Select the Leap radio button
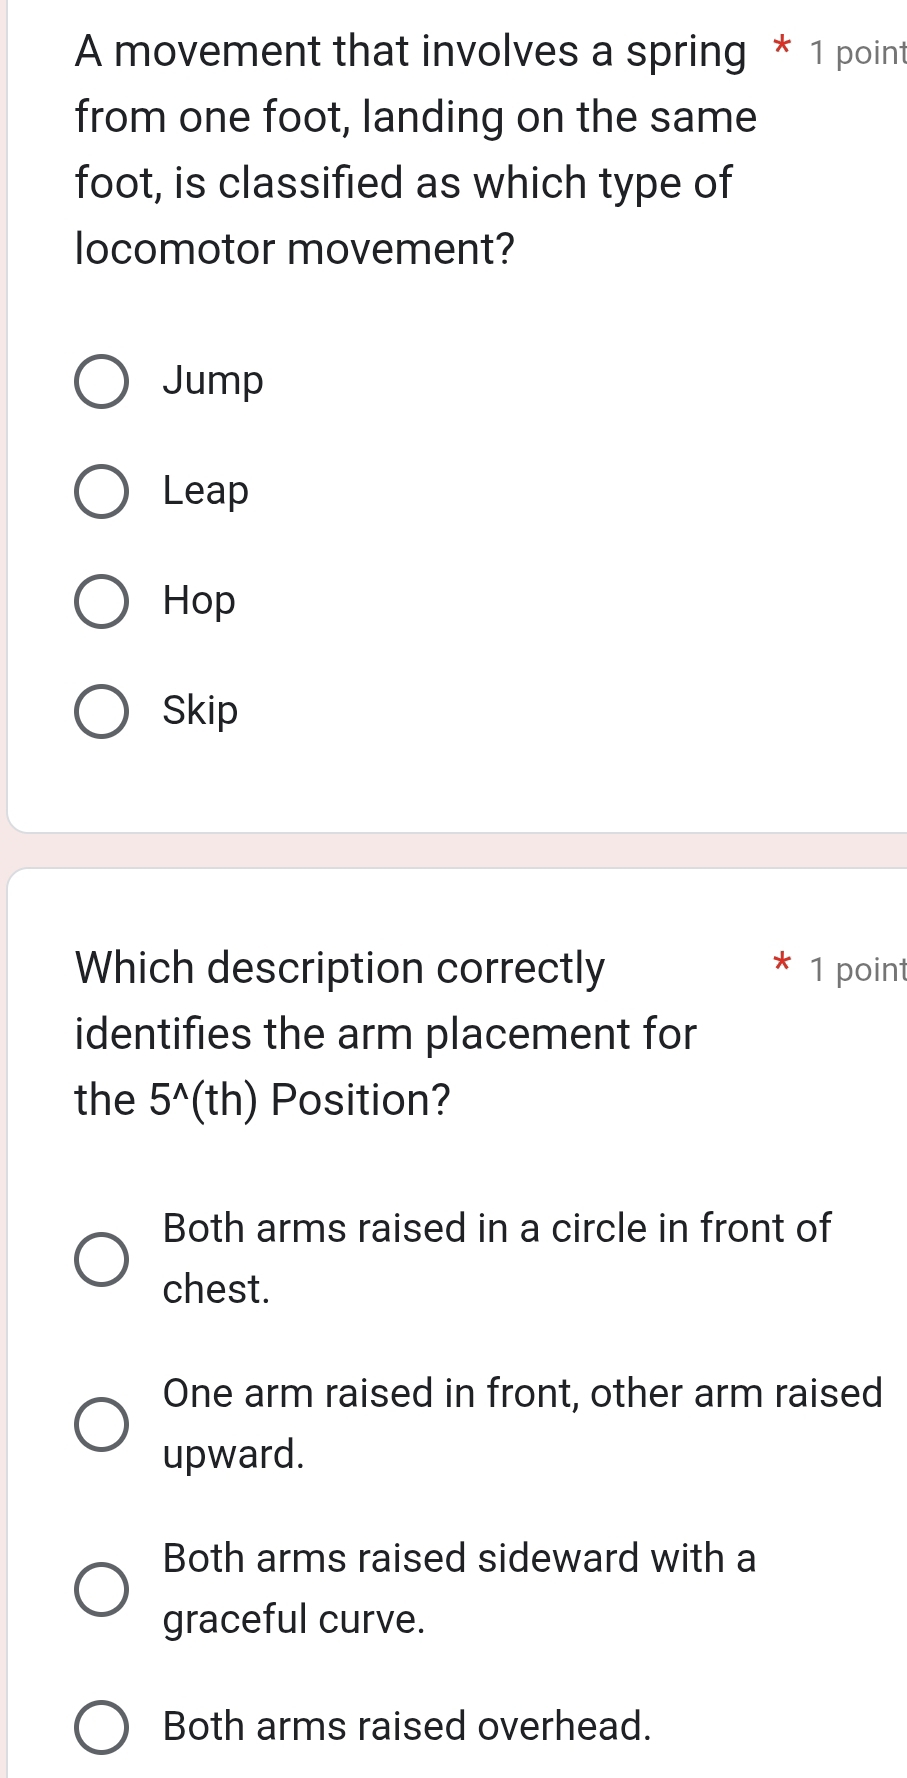 (100, 492)
